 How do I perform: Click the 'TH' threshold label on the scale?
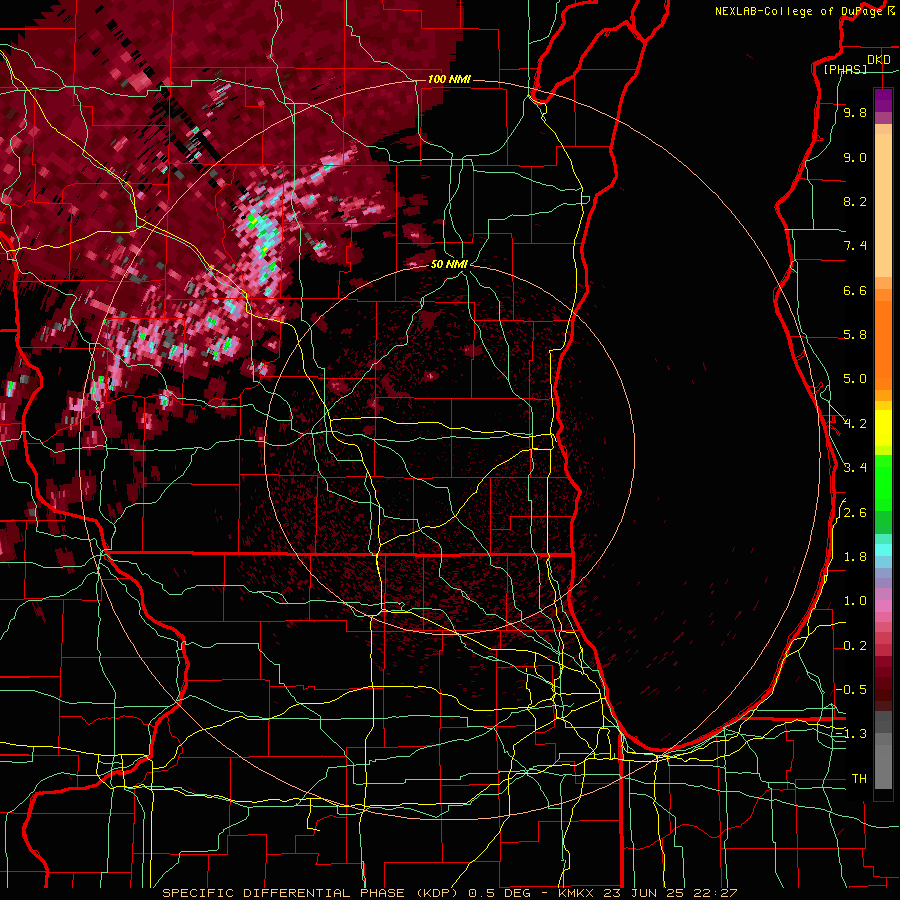point(859,779)
